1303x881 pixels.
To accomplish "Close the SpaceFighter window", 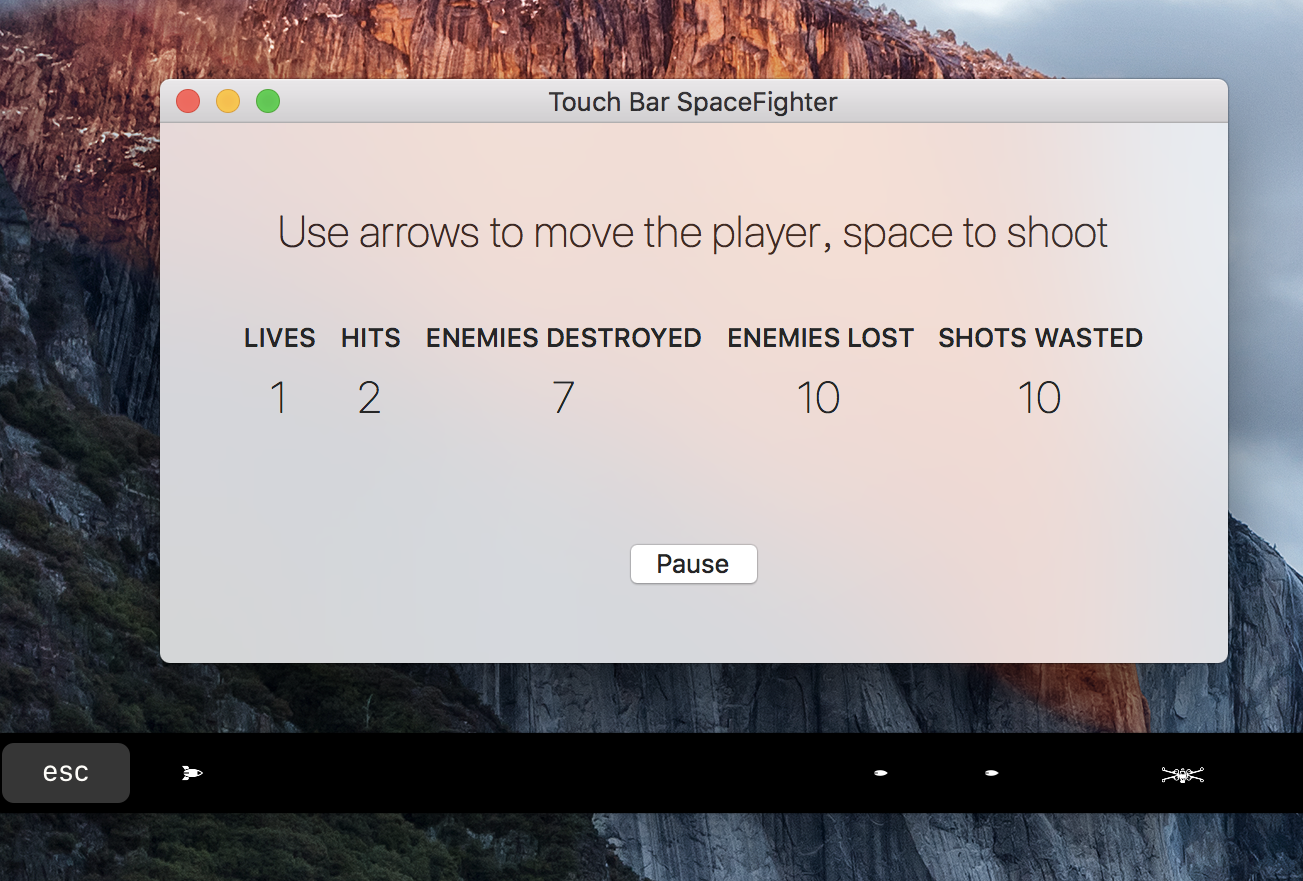I will pos(188,102).
